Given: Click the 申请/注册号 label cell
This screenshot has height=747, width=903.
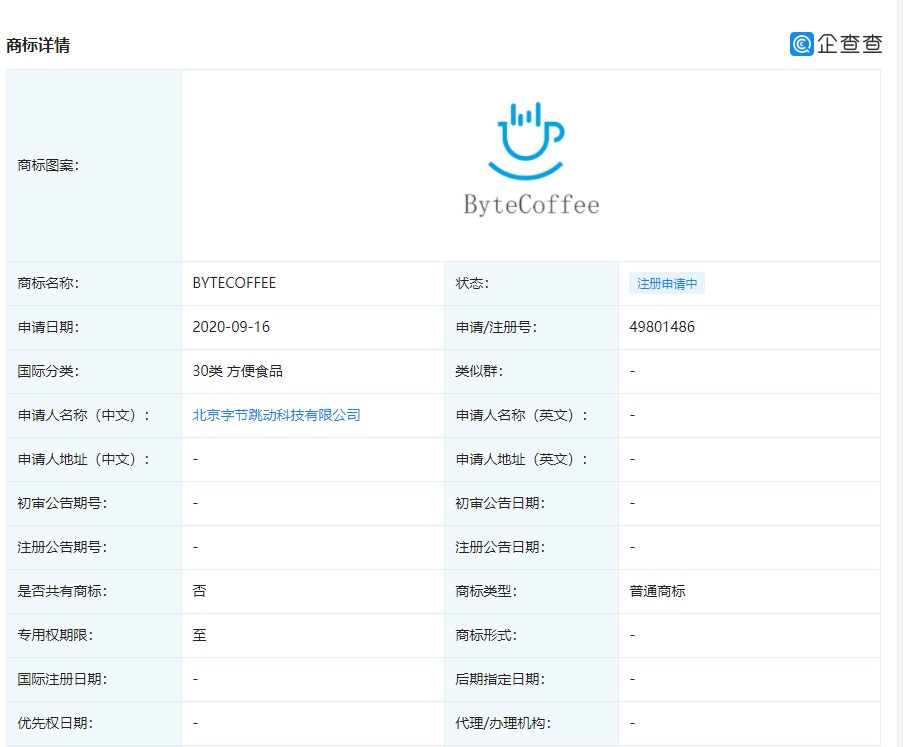Looking at the screenshot, I should [x=496, y=327].
